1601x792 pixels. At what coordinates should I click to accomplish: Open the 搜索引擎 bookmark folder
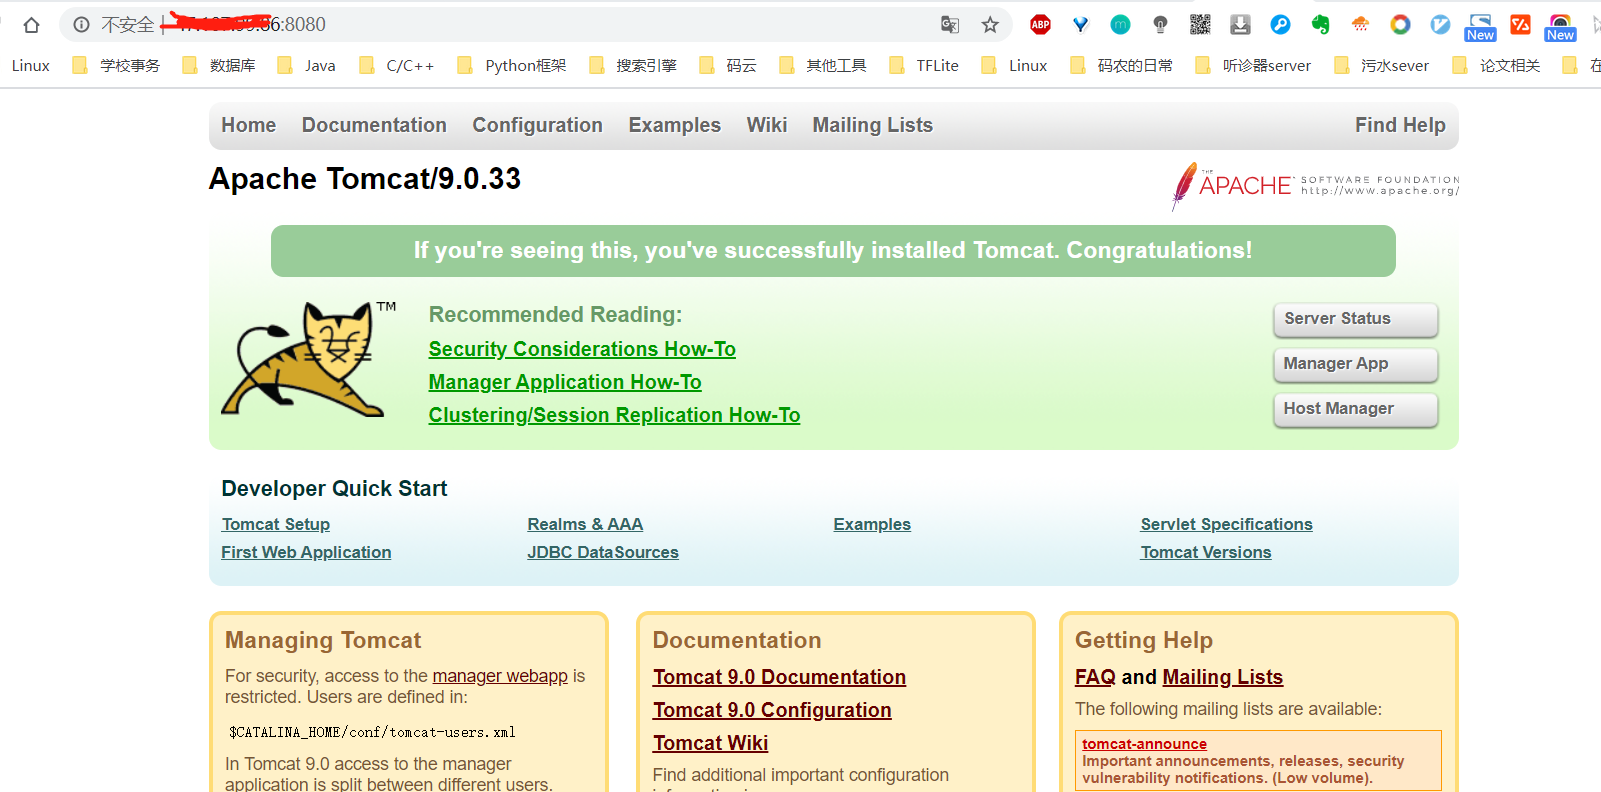pos(633,66)
